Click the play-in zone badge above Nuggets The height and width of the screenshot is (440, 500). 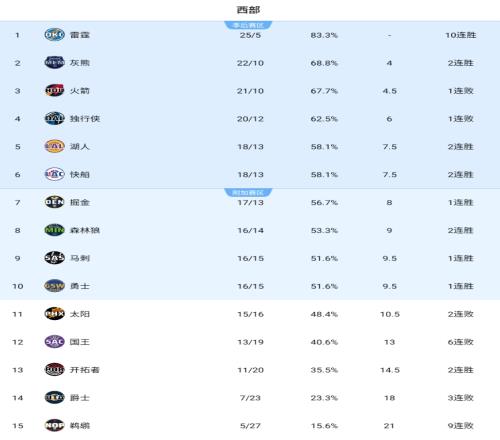click(248, 193)
